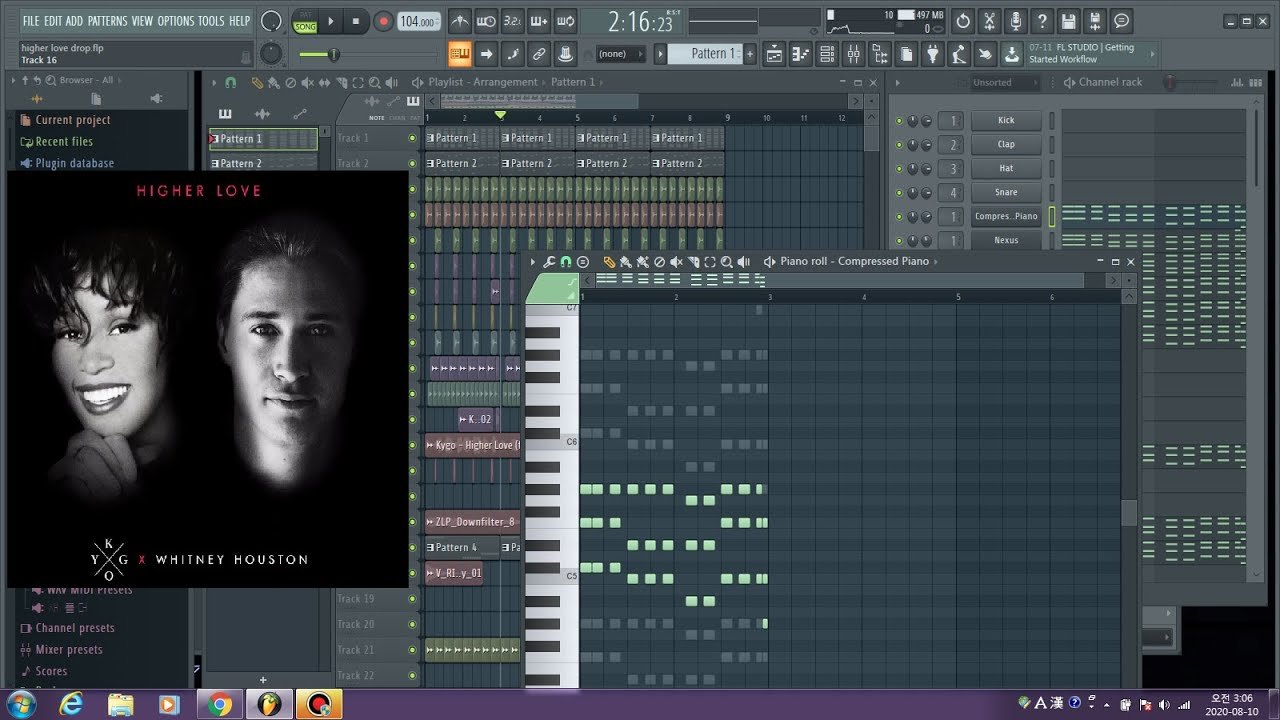
Task: Select the Playlist mute tool
Action: pos(308,83)
